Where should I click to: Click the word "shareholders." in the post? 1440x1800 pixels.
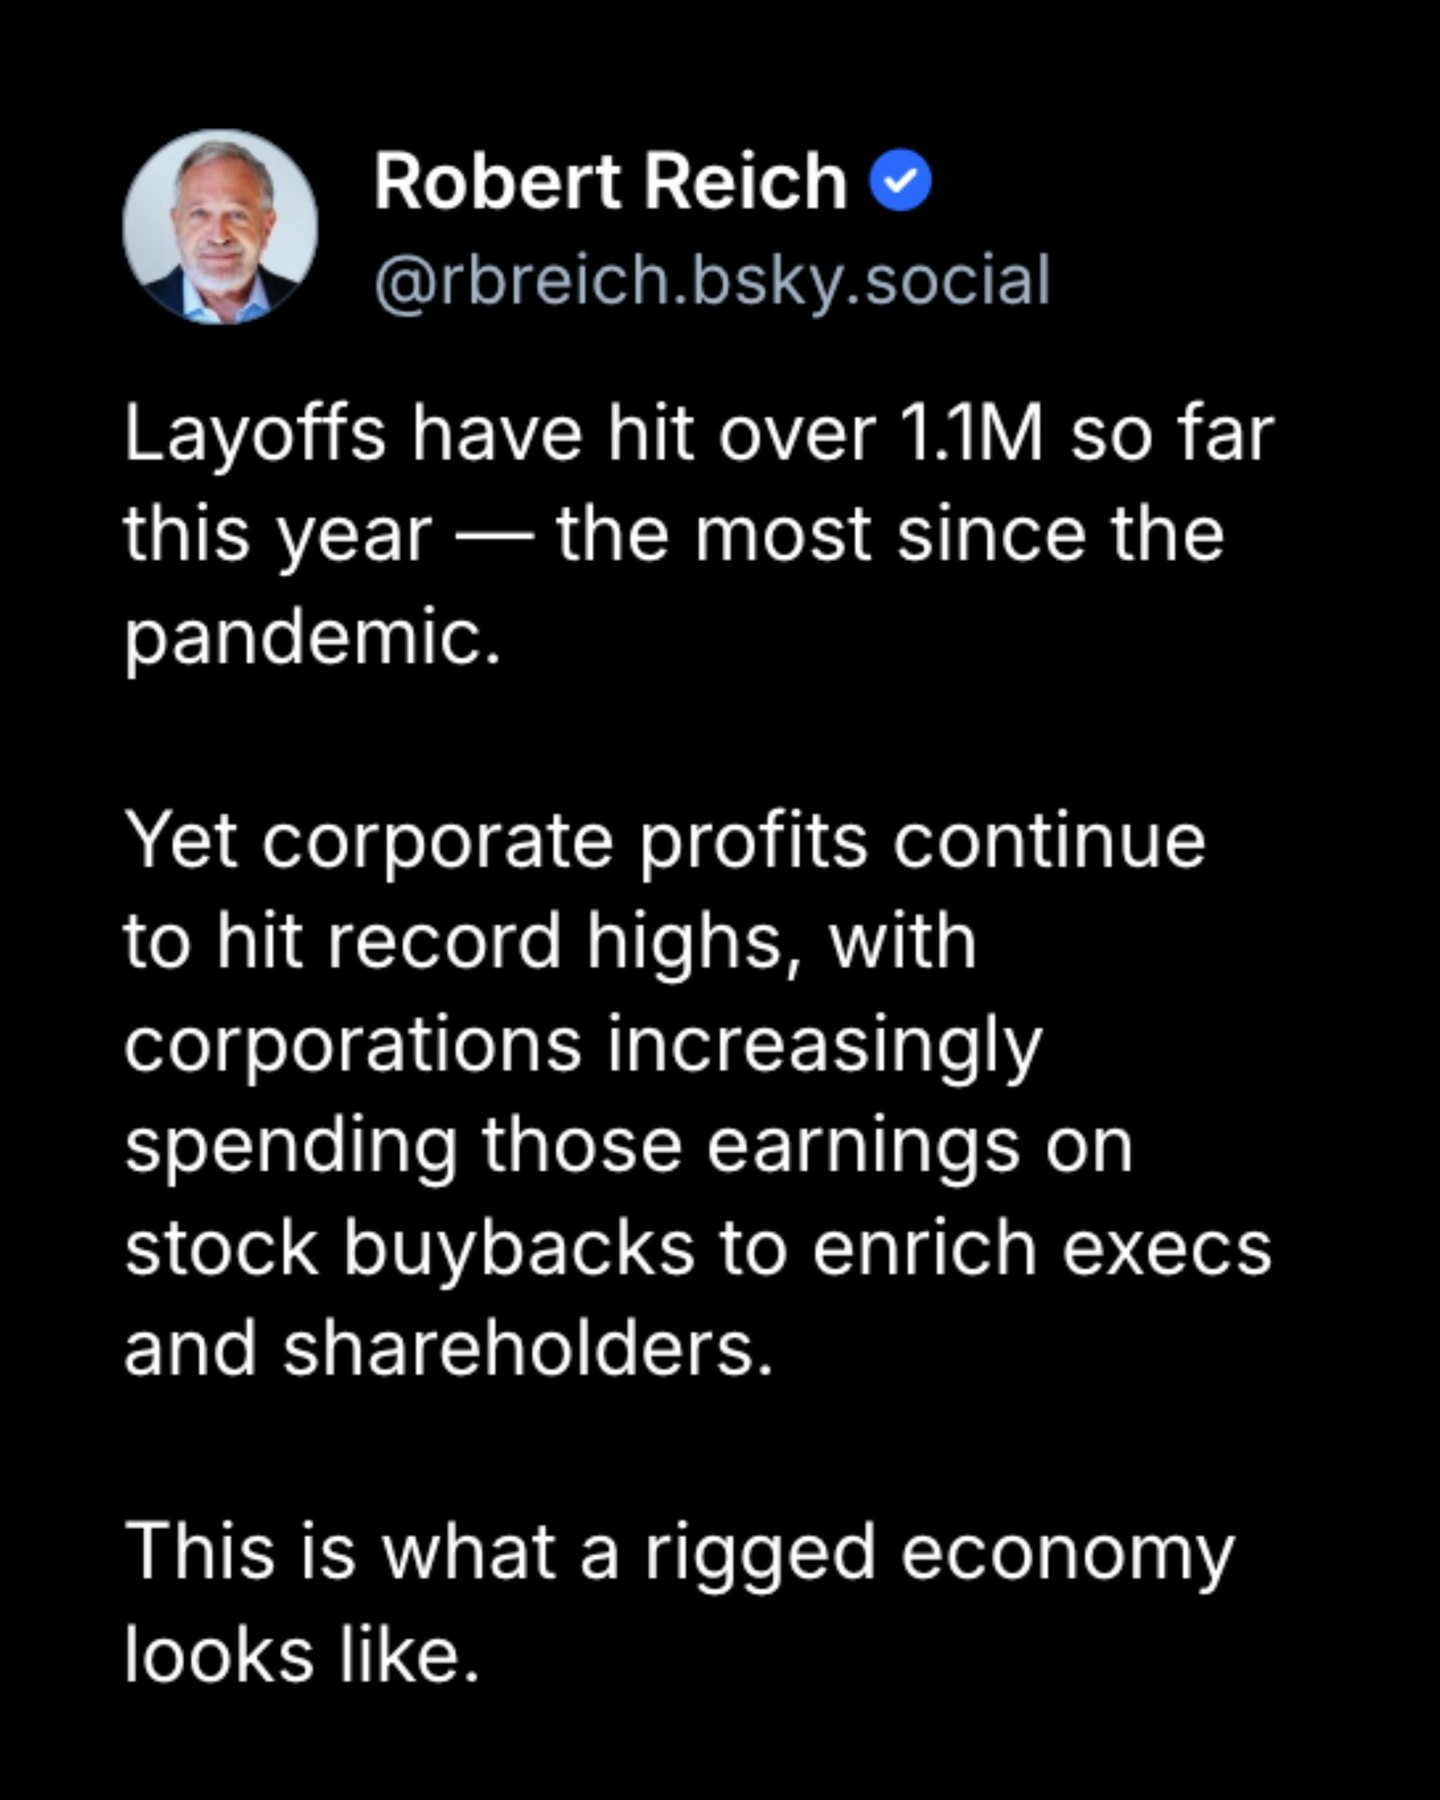pyautogui.click(x=528, y=1349)
